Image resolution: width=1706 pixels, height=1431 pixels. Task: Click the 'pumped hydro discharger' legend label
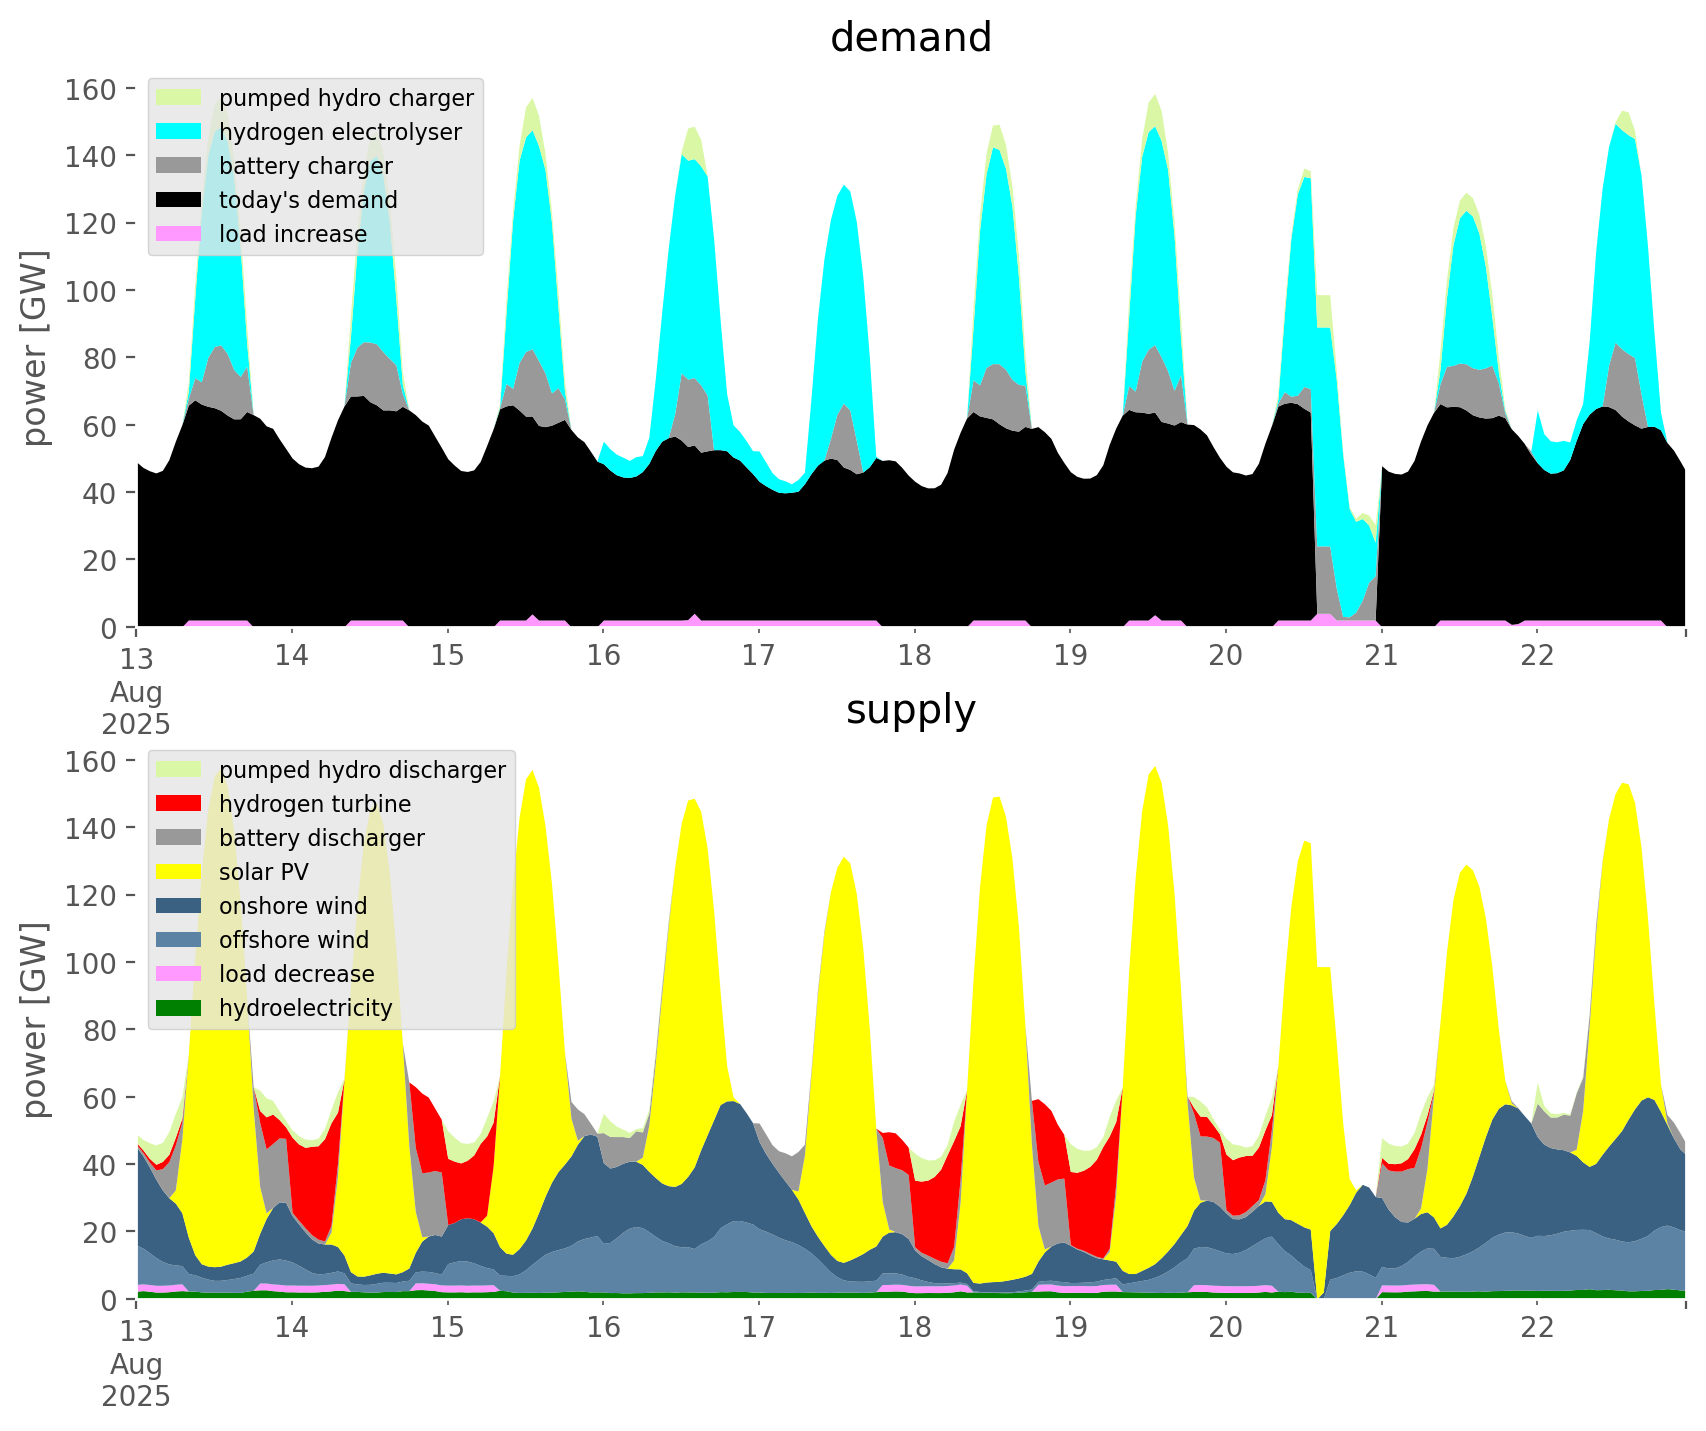point(362,770)
